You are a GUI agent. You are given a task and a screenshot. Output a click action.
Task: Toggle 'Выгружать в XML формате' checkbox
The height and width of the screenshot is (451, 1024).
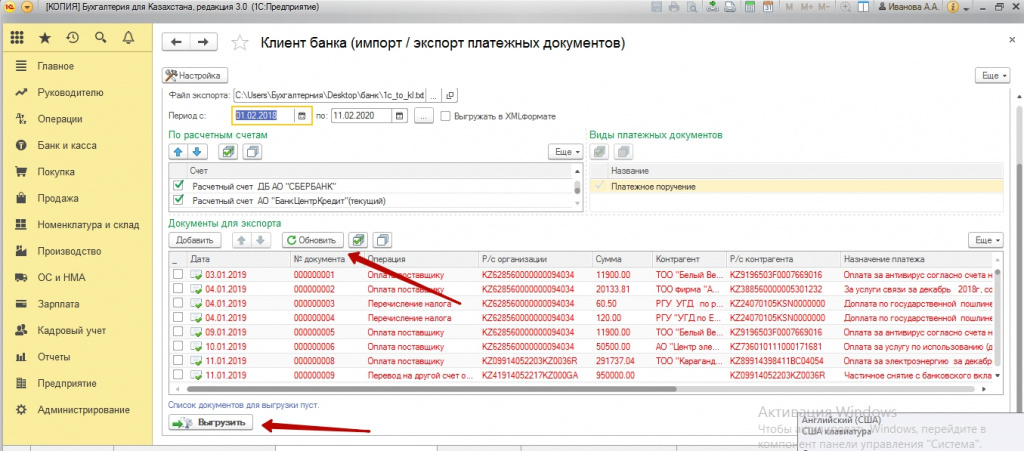point(446,116)
